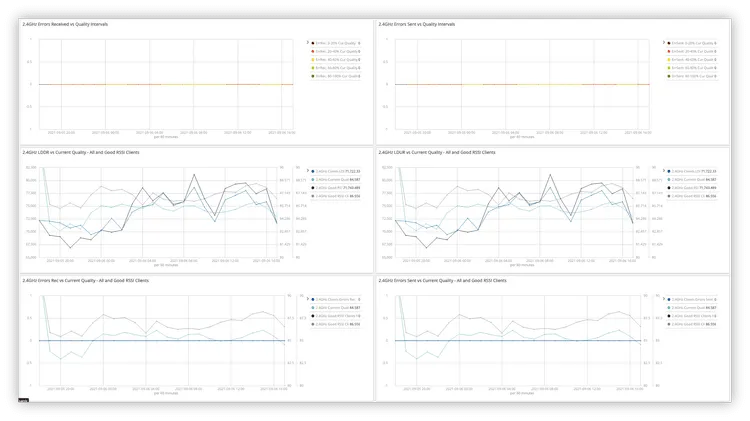750x421 pixels.
Task: Click 2.4GHz Comm LDDR legend dot
Action: (313, 171)
